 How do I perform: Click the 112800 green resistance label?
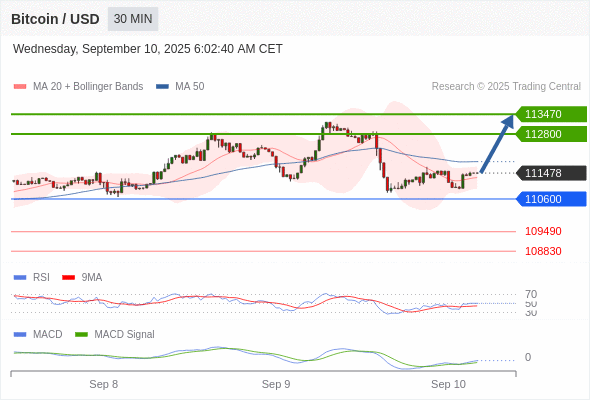(551, 134)
